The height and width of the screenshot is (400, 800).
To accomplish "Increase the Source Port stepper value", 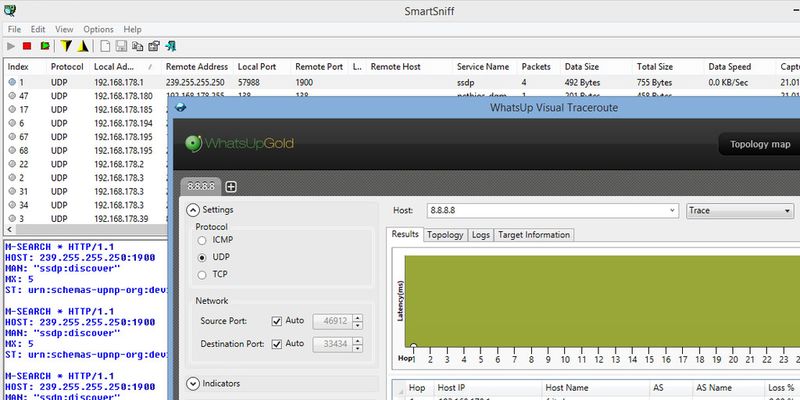I will 358,317.
